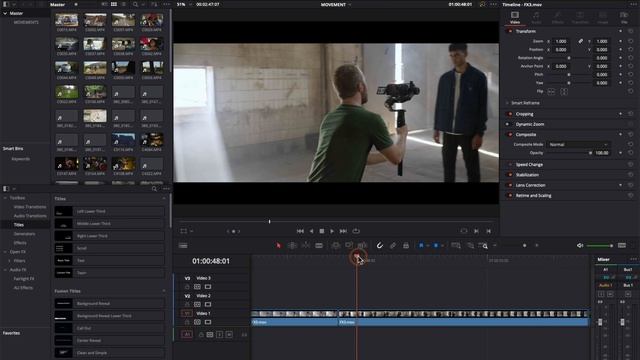
Task: Select Generators in the Toolbox
Action: click(24, 234)
